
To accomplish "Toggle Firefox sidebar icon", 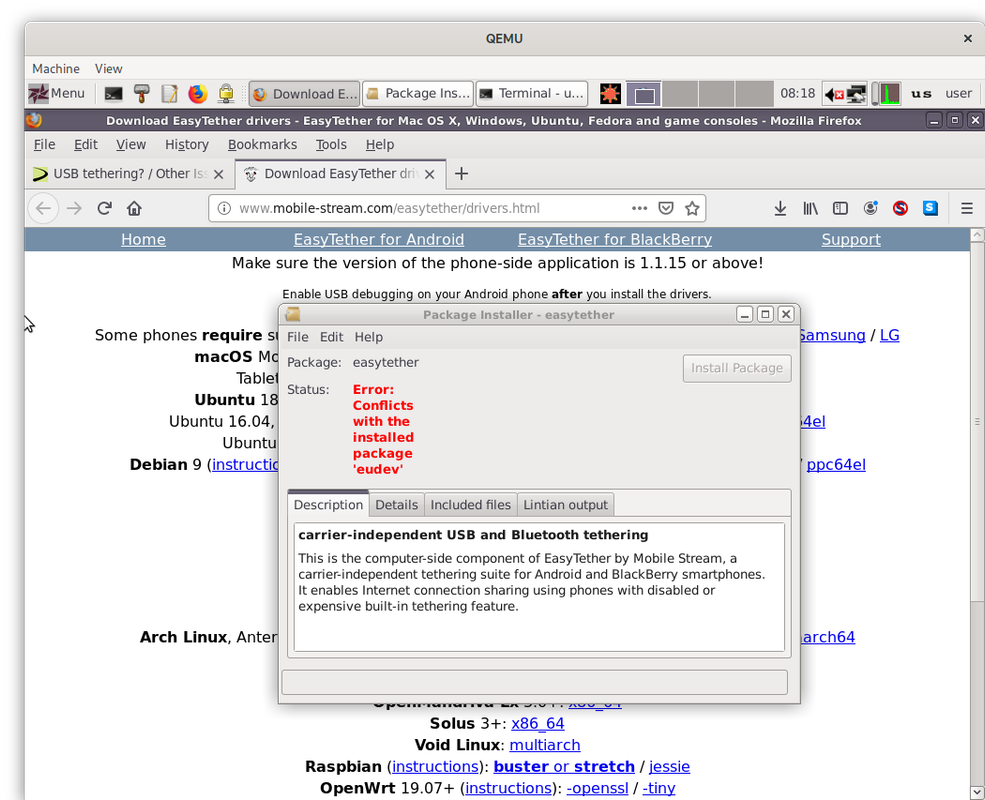I will (840, 208).
